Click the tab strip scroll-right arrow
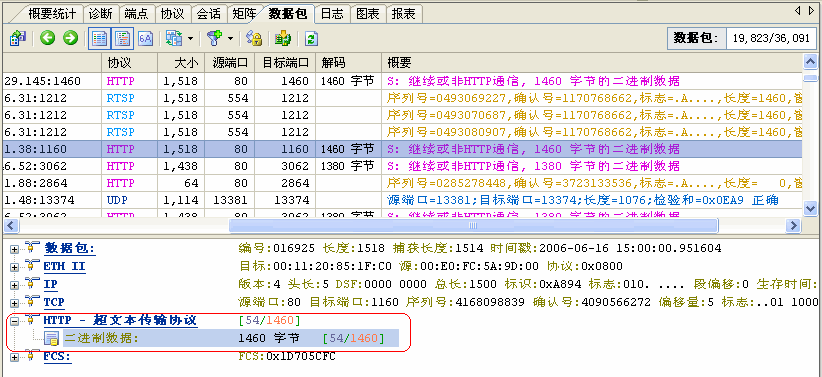This screenshot has width=822, height=377. pyautogui.click(x=811, y=10)
